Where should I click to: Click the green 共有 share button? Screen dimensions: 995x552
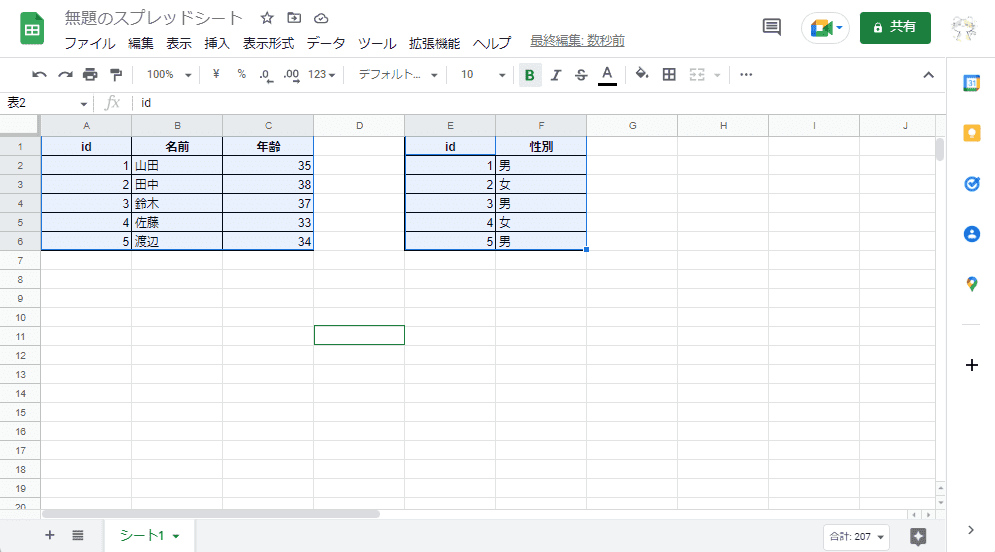[895, 27]
